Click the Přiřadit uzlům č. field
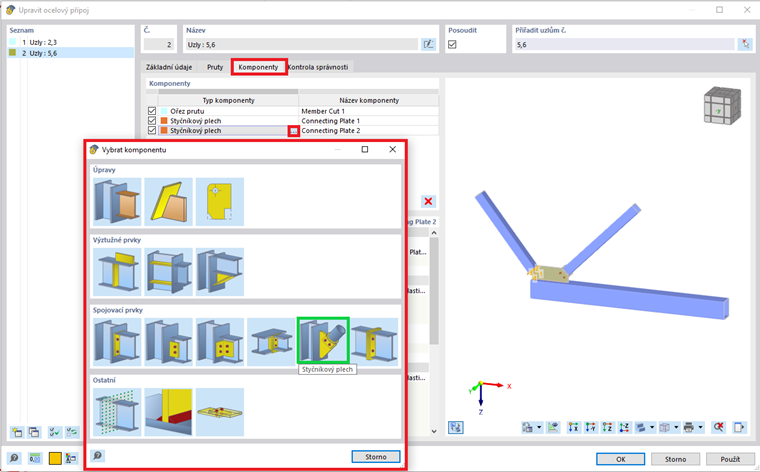The image size is (760, 472). pyautogui.click(x=624, y=45)
